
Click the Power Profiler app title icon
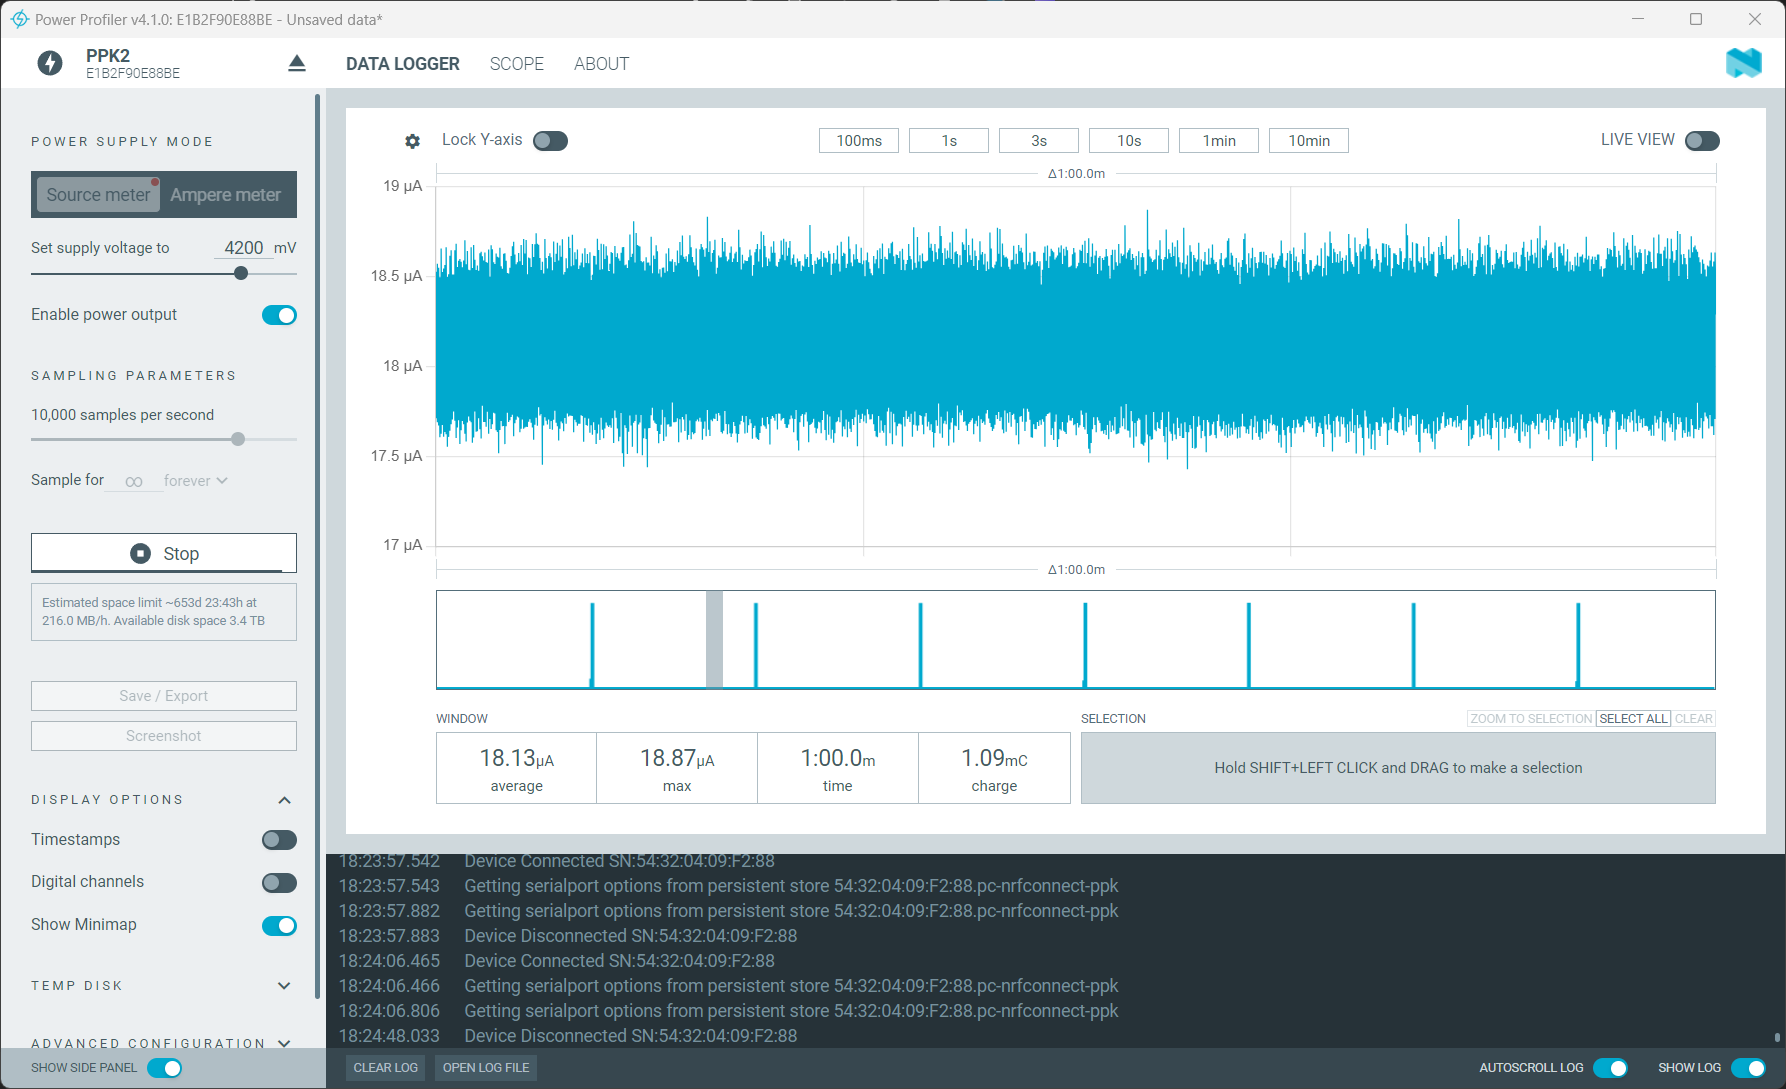tap(19, 19)
